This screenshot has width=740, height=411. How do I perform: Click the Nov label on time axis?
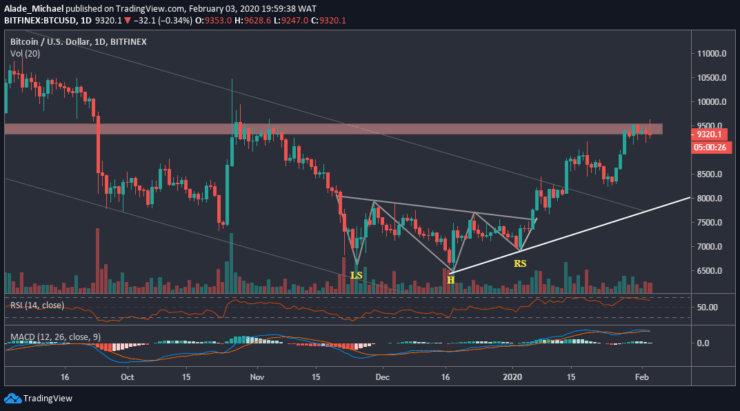[x=257, y=377]
